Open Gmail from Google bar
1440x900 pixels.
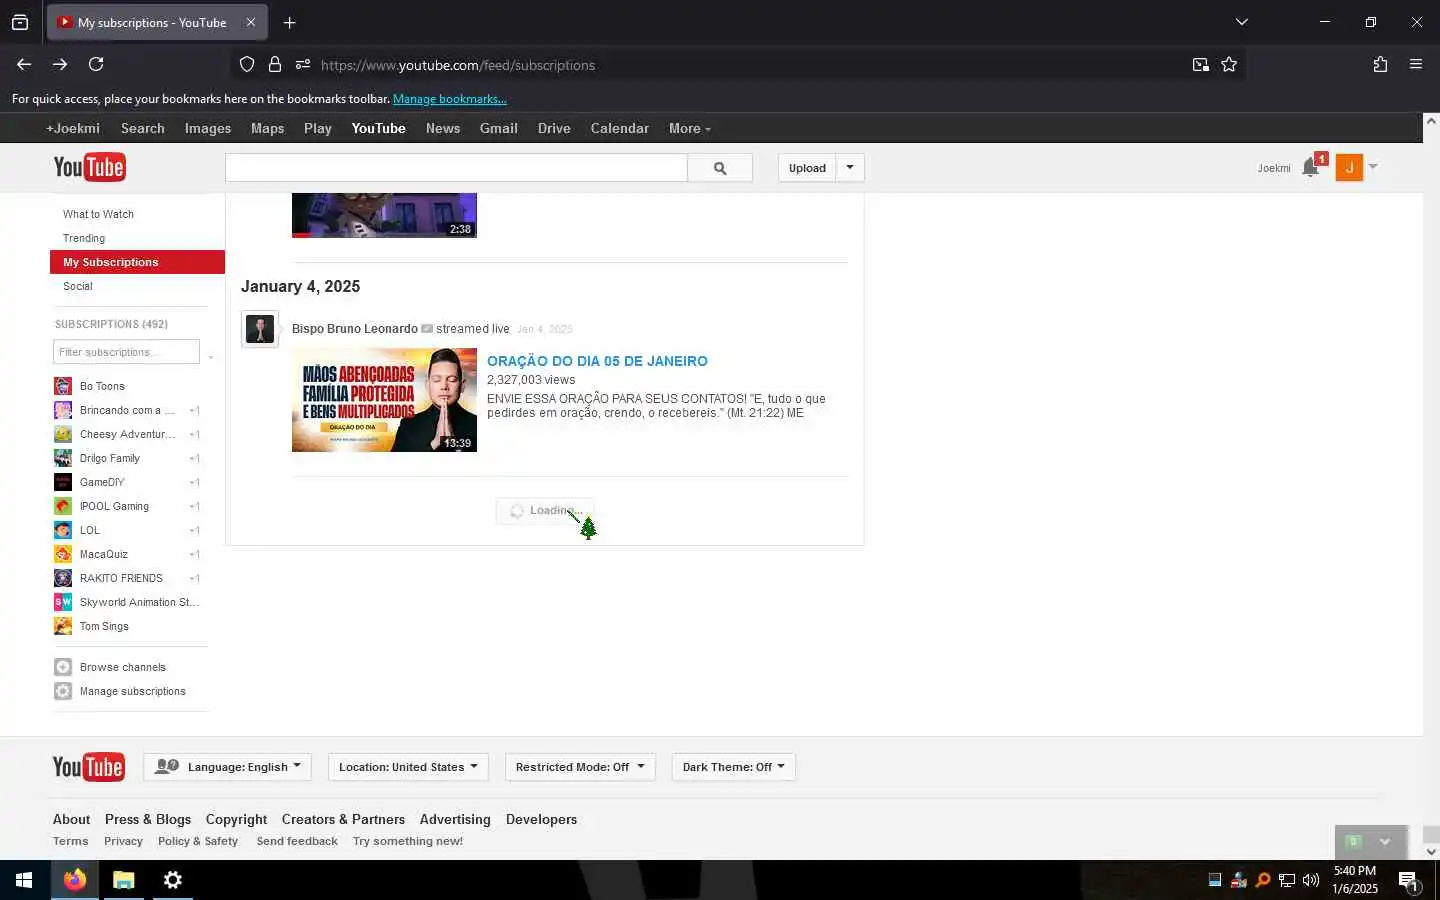tap(498, 128)
